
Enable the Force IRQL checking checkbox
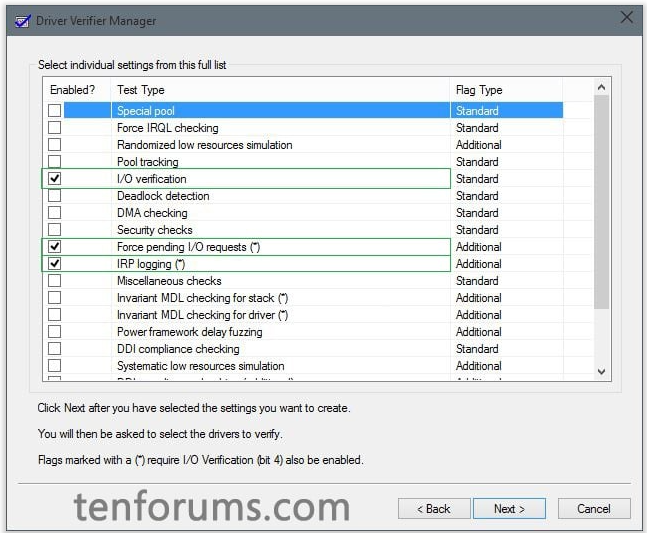point(54,127)
